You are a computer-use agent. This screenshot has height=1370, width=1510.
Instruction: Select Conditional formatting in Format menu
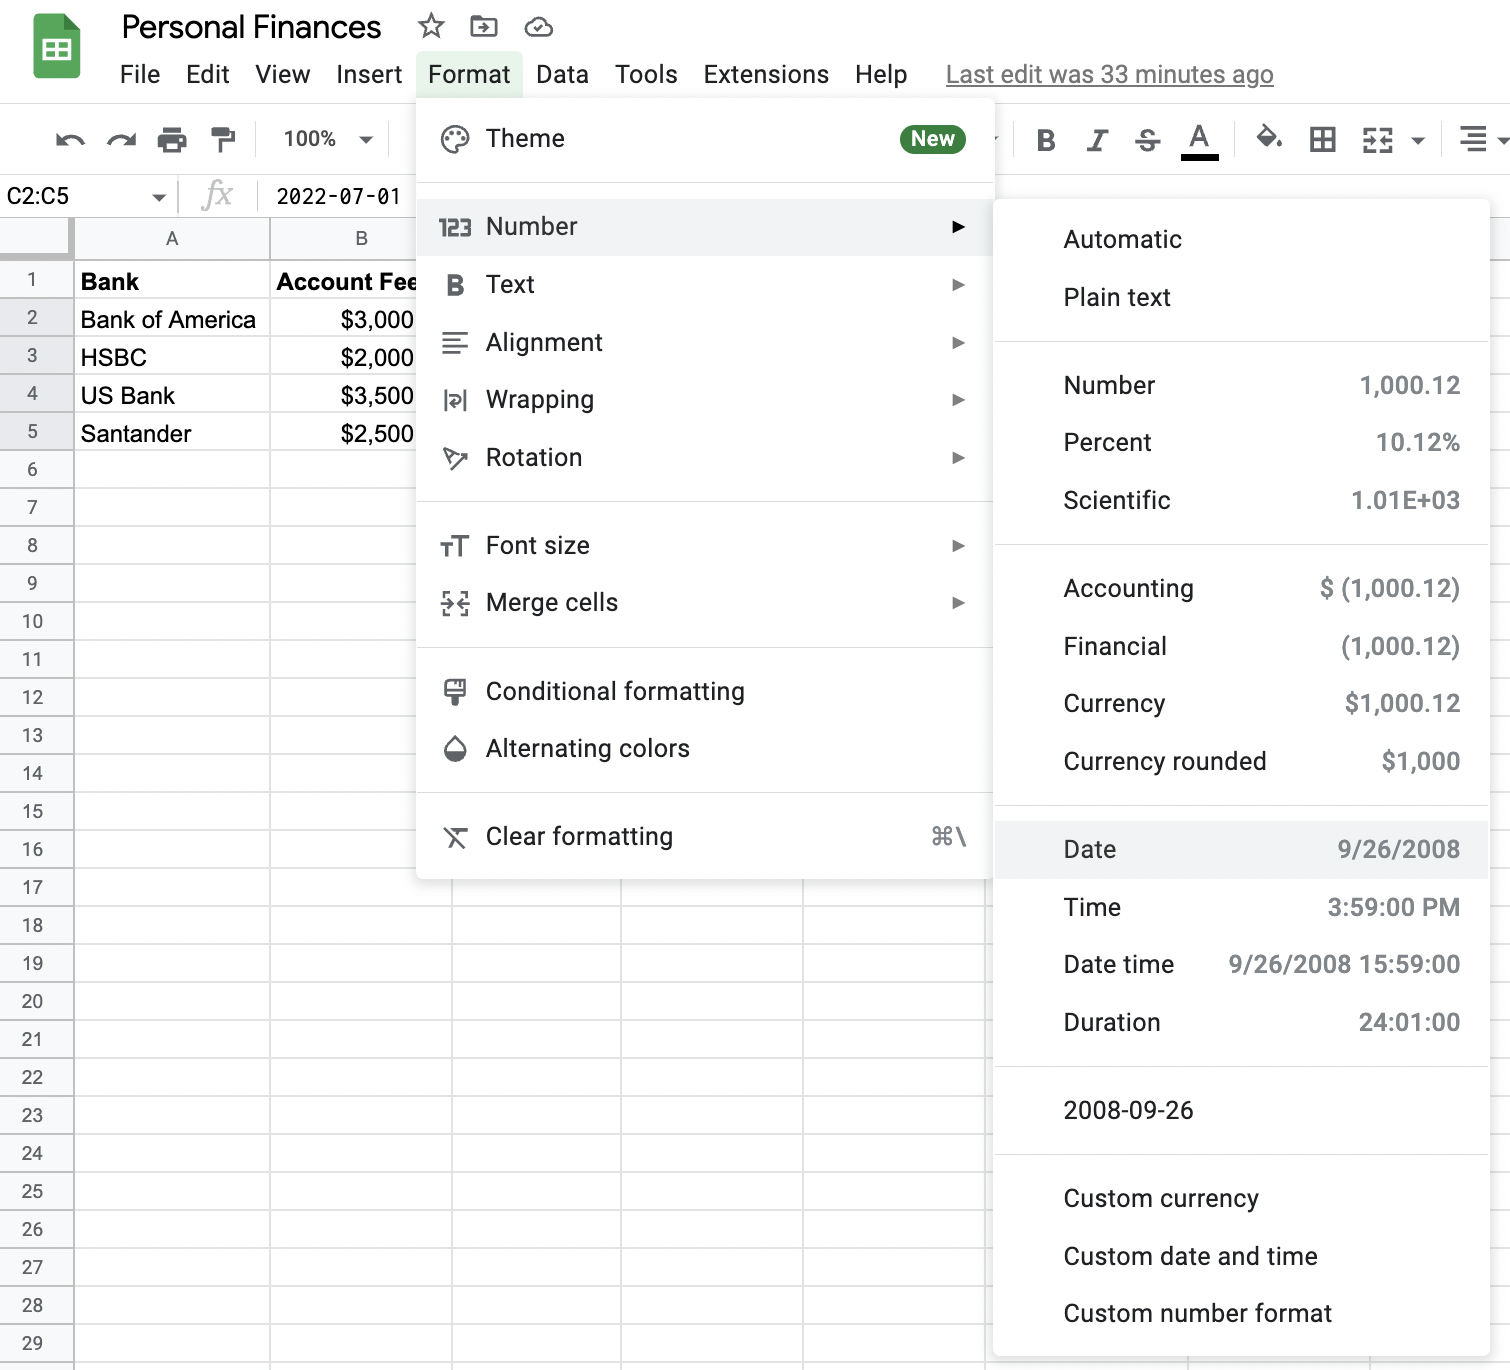614,691
